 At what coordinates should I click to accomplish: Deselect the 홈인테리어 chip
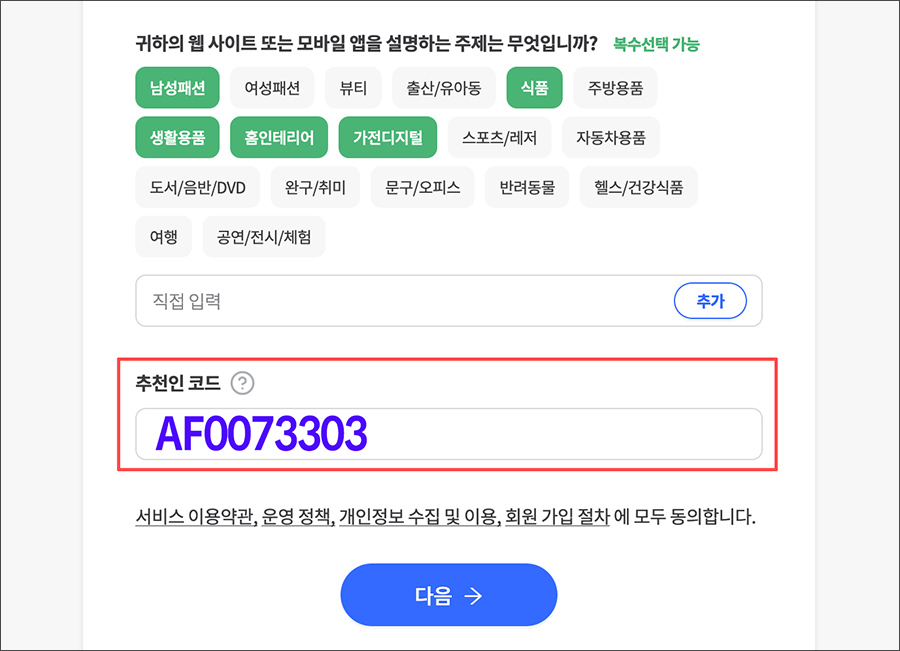(279, 137)
